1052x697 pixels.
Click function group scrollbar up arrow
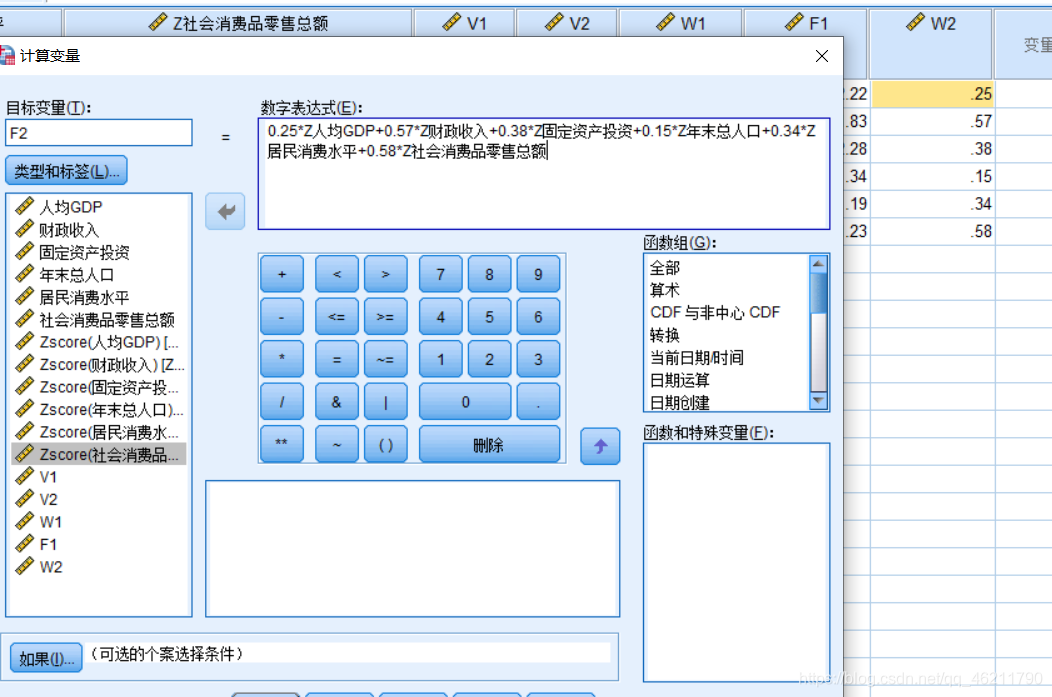pos(818,264)
